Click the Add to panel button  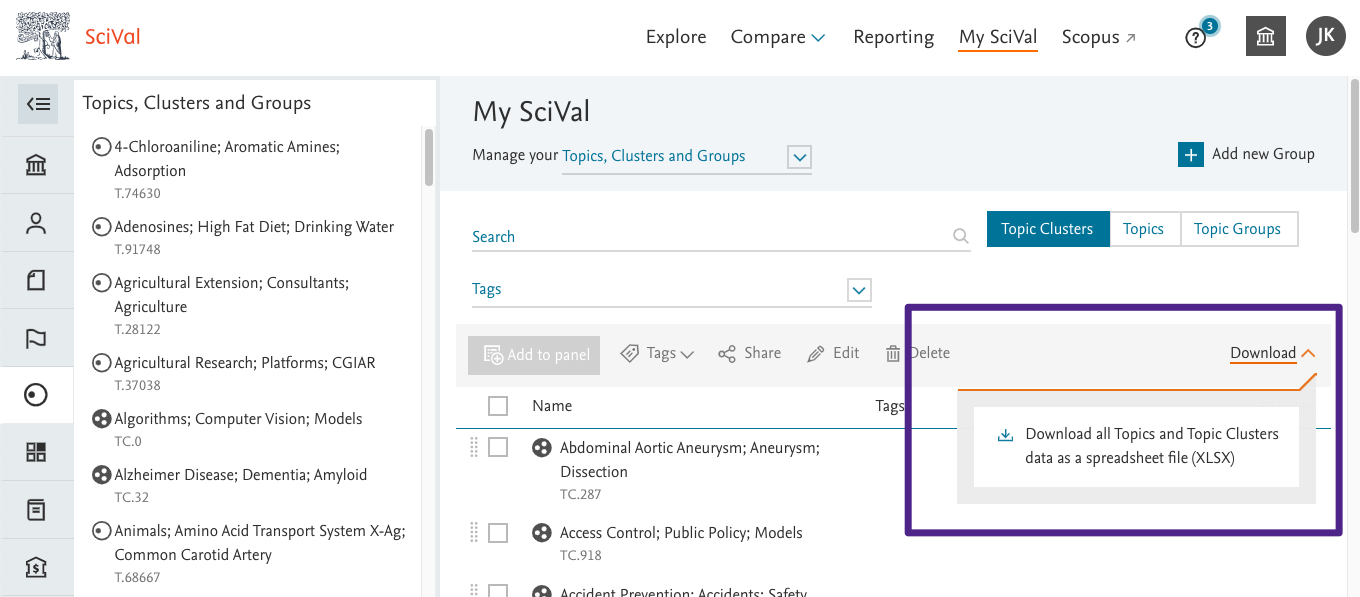click(x=534, y=354)
